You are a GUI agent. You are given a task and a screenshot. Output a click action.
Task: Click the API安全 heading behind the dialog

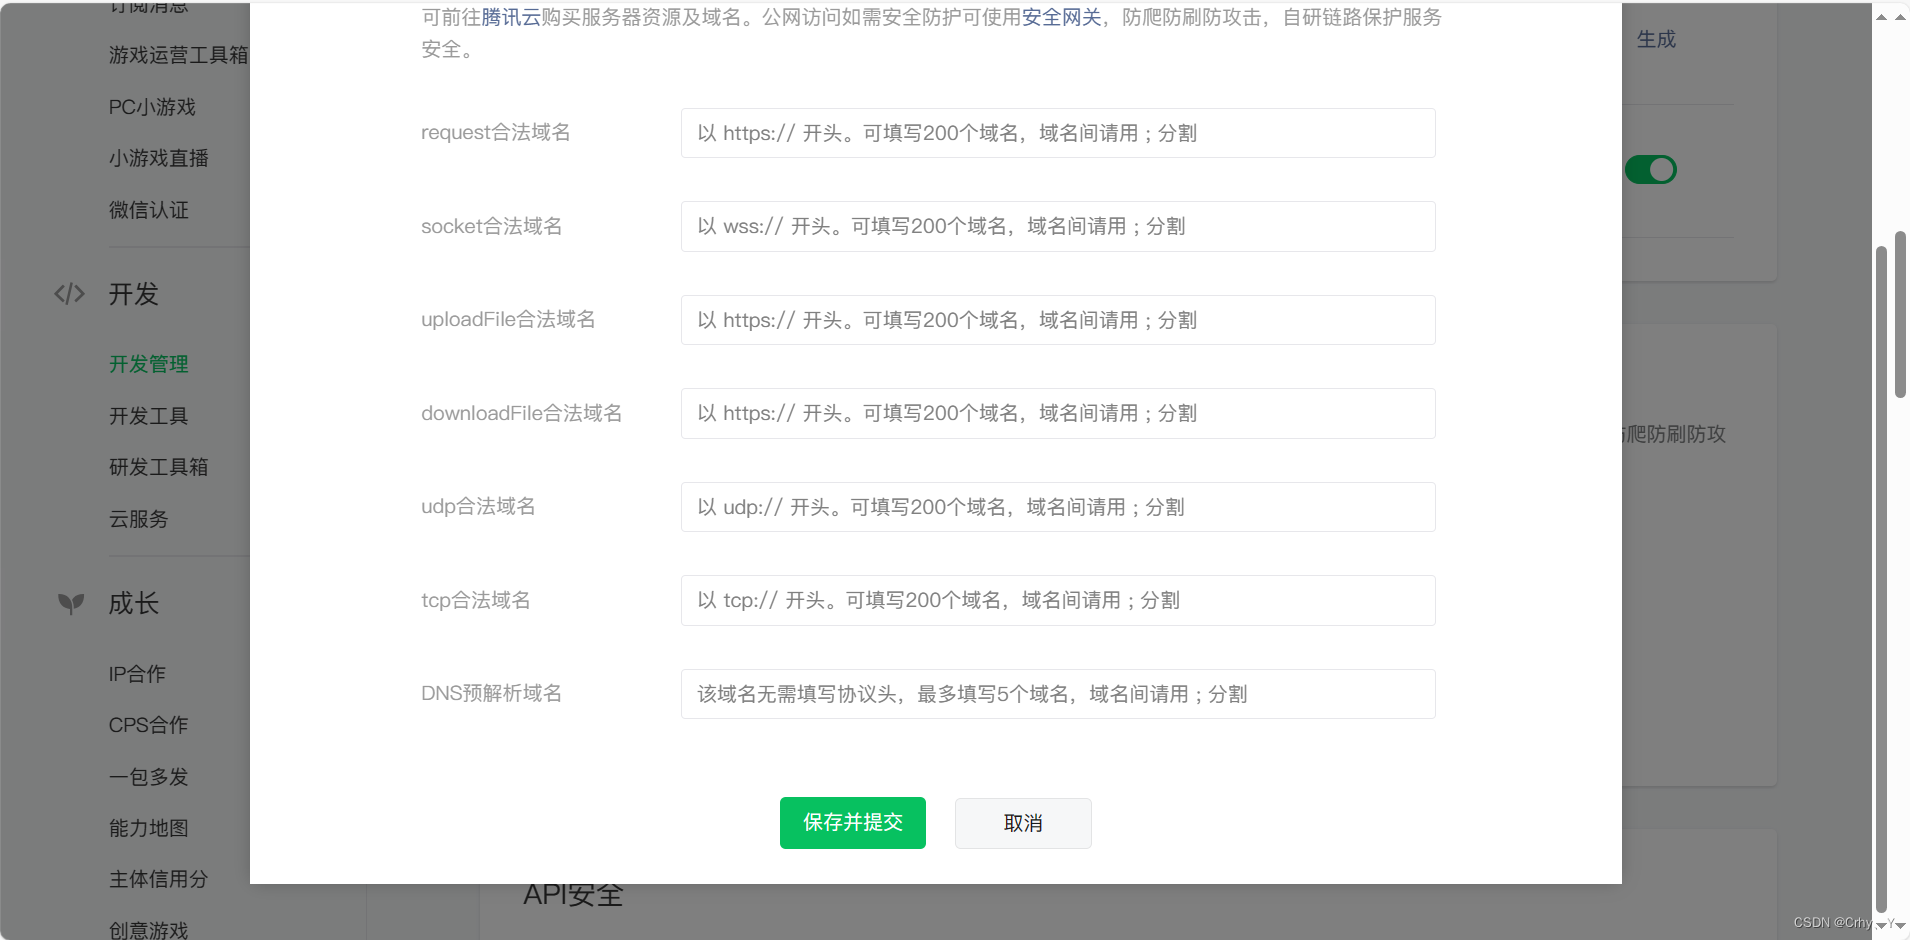573,895
